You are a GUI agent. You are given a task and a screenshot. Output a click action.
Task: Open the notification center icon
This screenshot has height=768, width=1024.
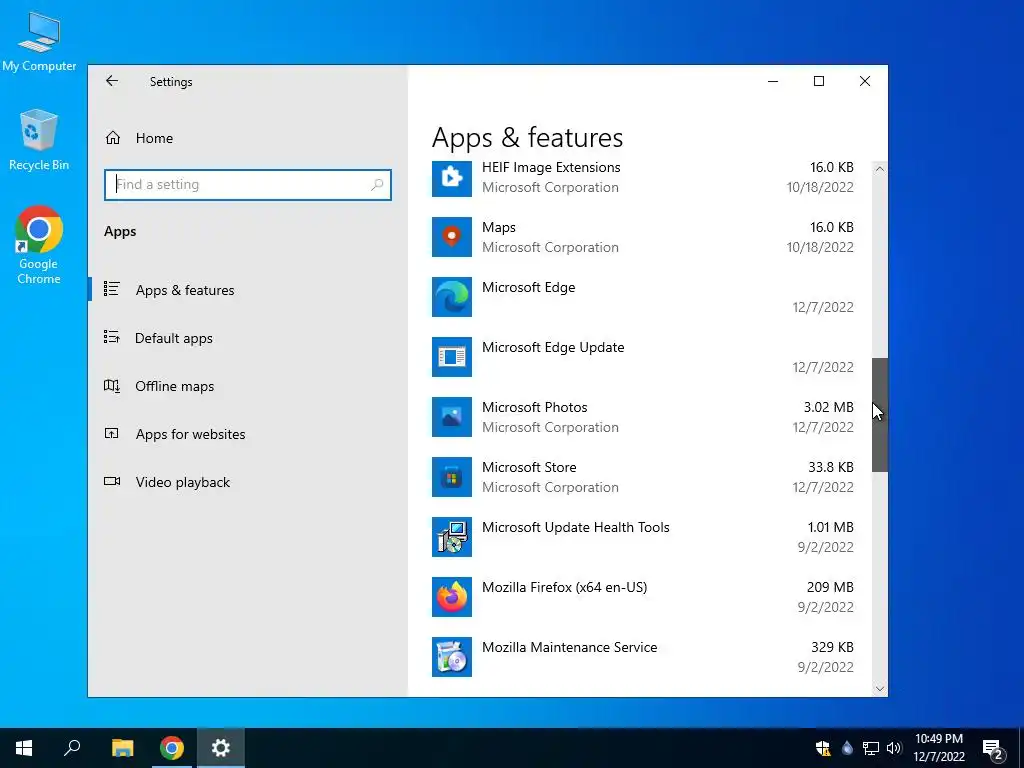click(993, 749)
